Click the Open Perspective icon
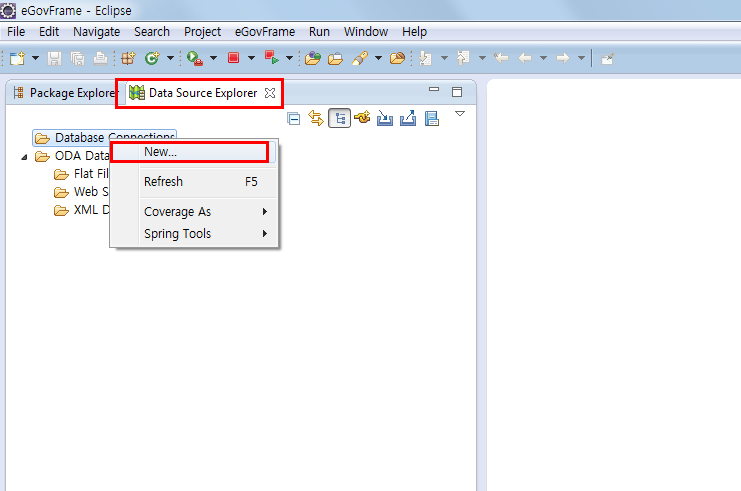Screen dimensions: 741x491 click(607, 59)
